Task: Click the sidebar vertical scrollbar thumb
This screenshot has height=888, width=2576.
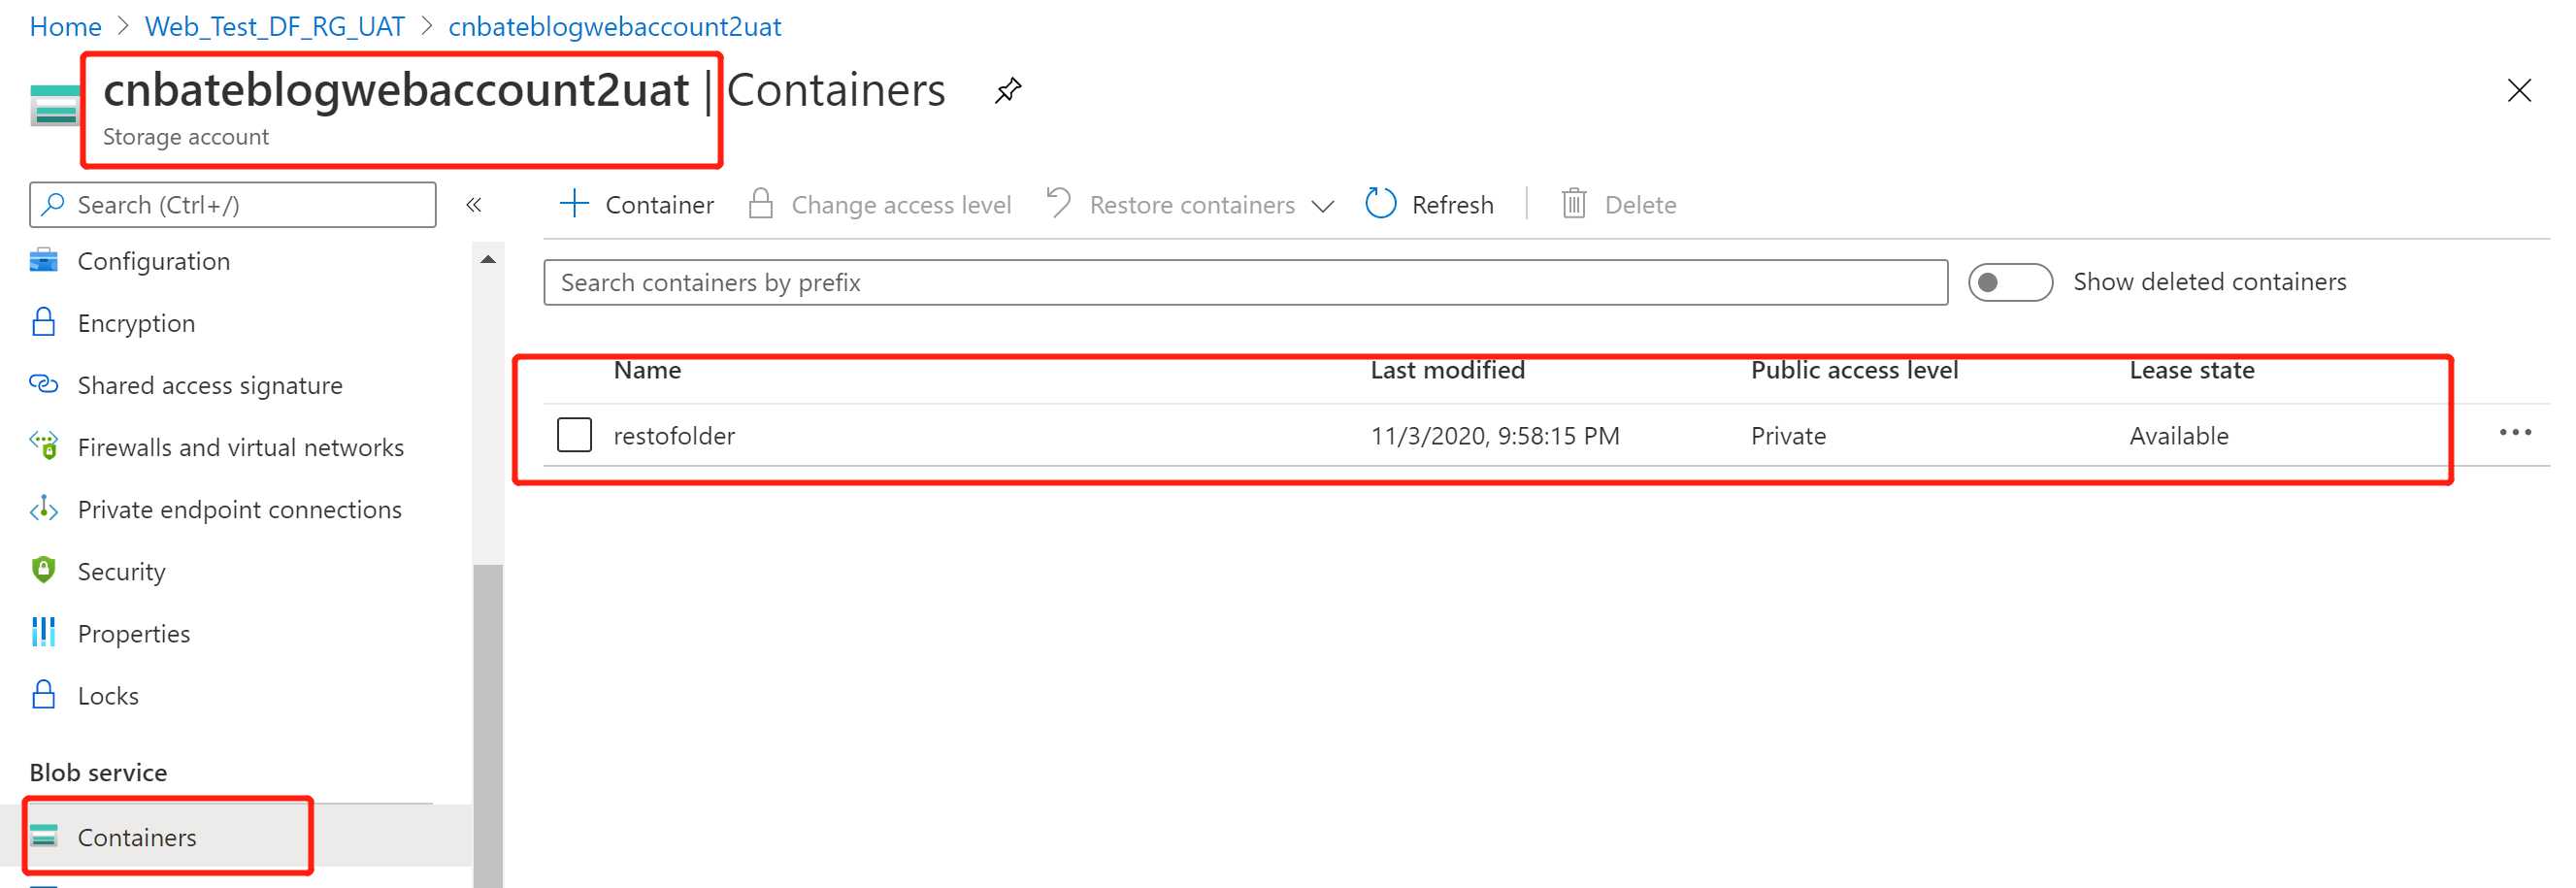Action: [488, 726]
